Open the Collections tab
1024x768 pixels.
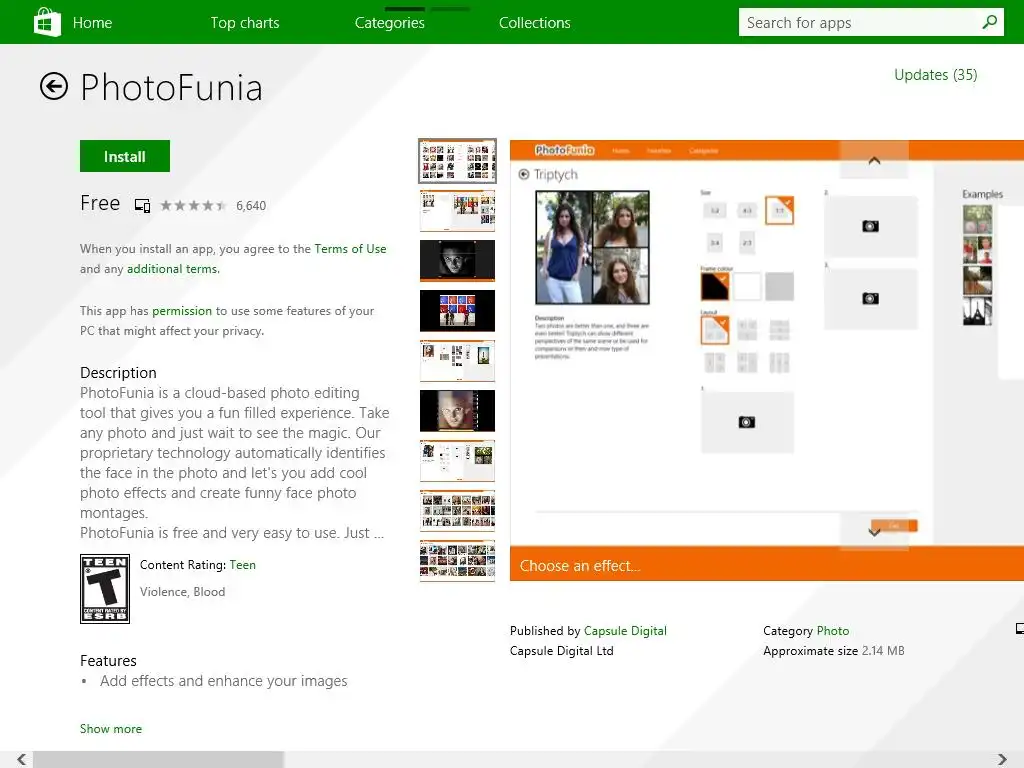535,23
